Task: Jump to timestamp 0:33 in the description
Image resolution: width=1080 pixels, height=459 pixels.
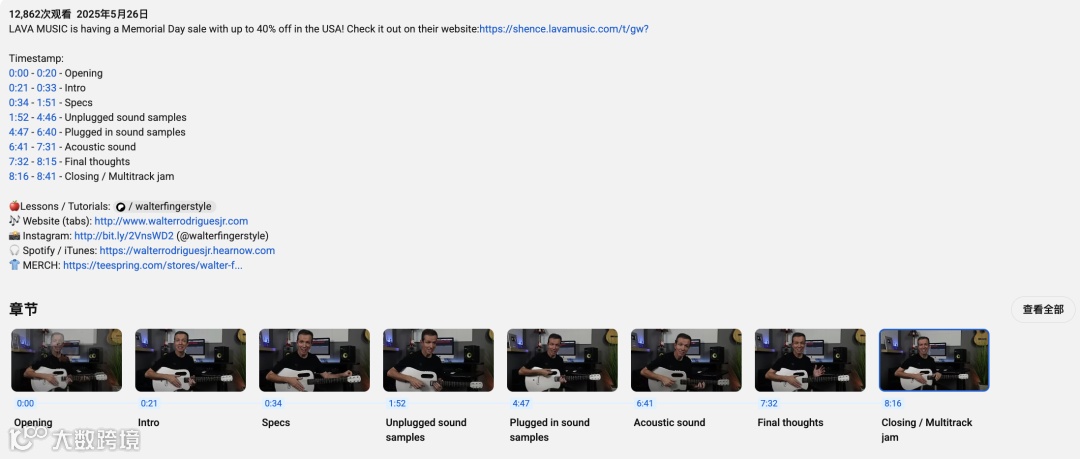Action: coord(47,88)
